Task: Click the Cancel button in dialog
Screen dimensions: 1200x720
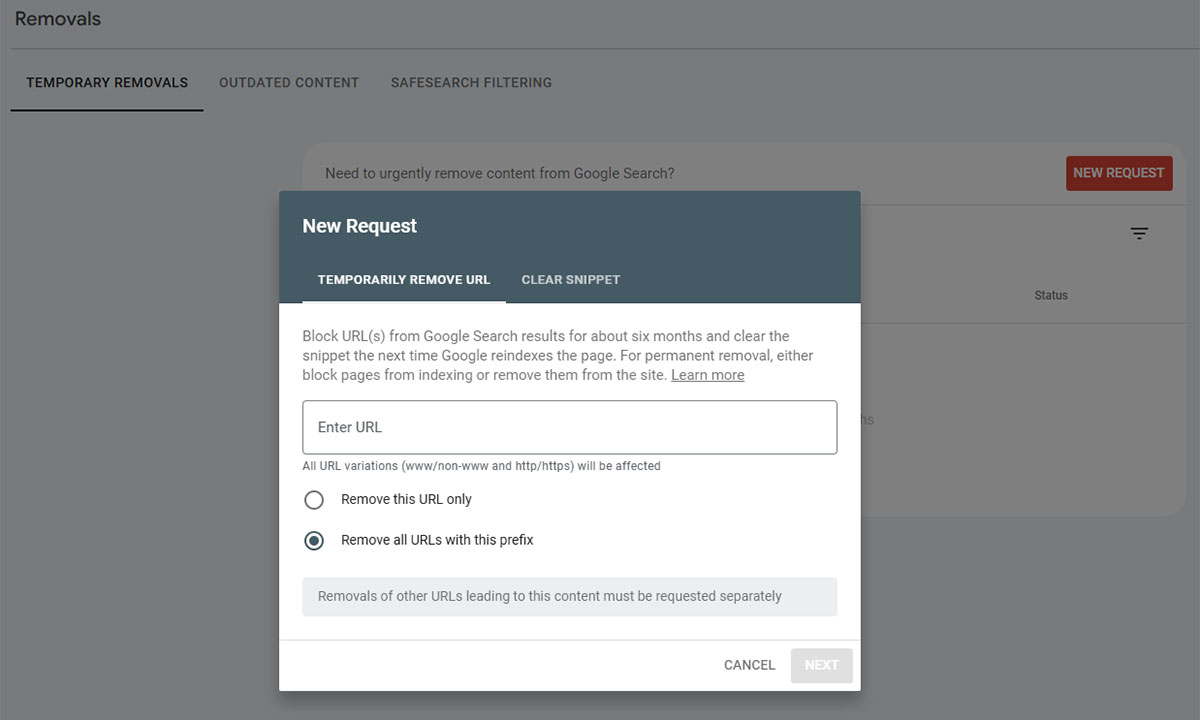Action: (x=750, y=665)
